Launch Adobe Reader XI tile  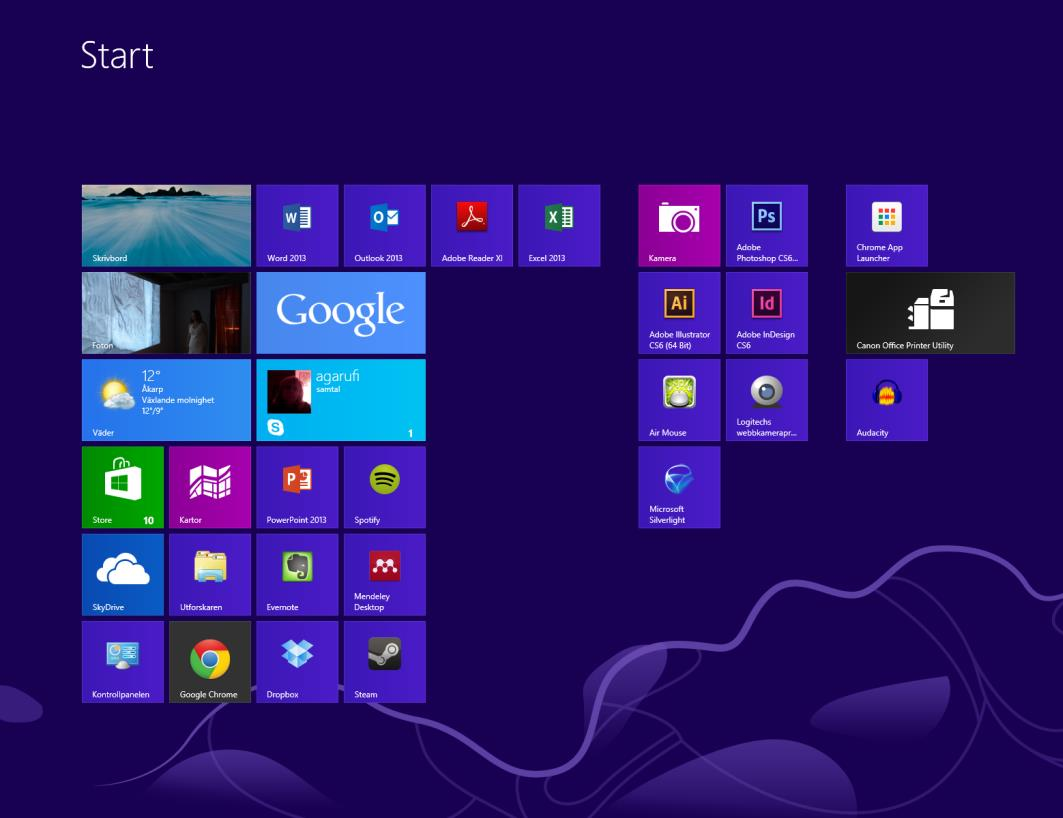coord(472,226)
